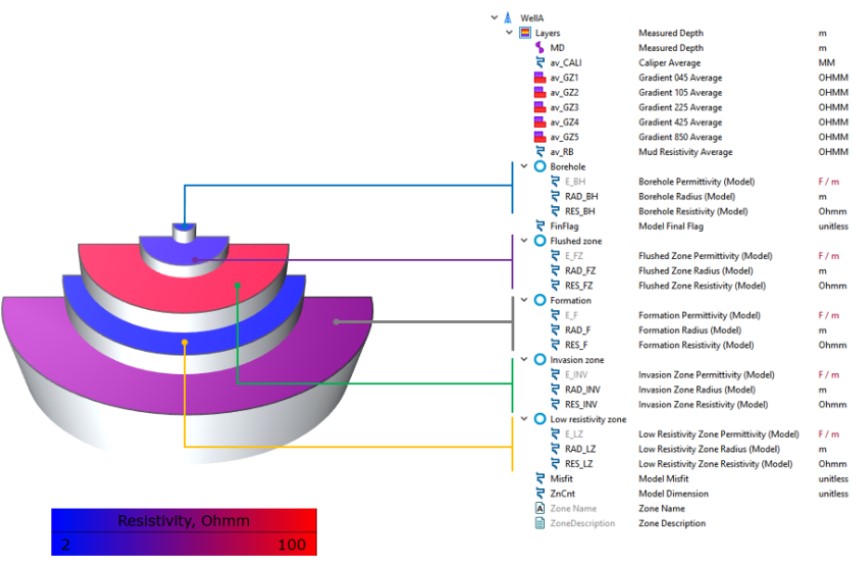Click the RES_FZ curve icon
The height and width of the screenshot is (567, 853).
556,285
